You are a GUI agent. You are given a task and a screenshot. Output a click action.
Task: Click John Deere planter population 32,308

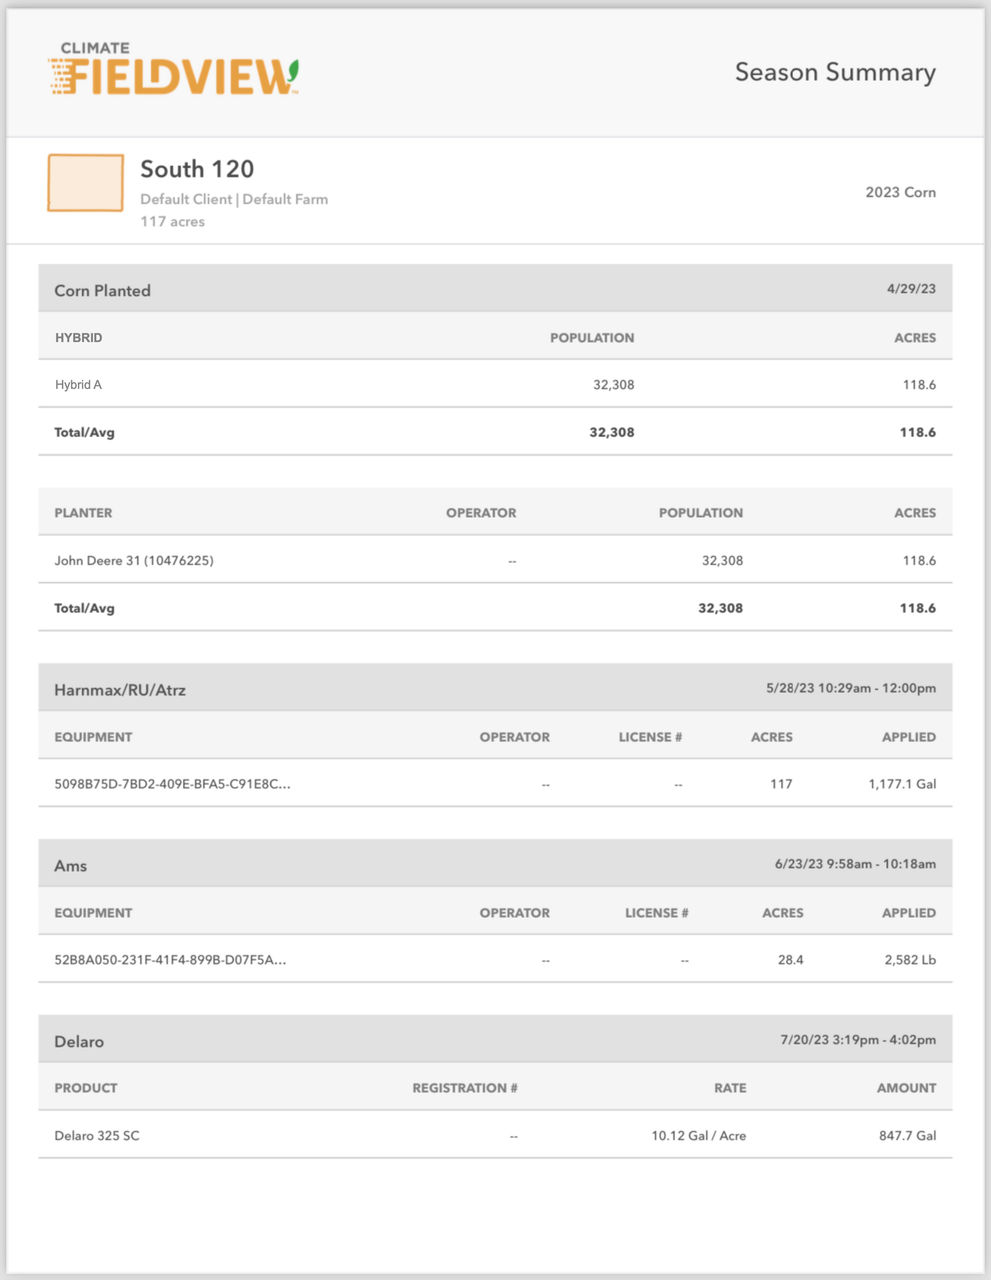pos(722,560)
